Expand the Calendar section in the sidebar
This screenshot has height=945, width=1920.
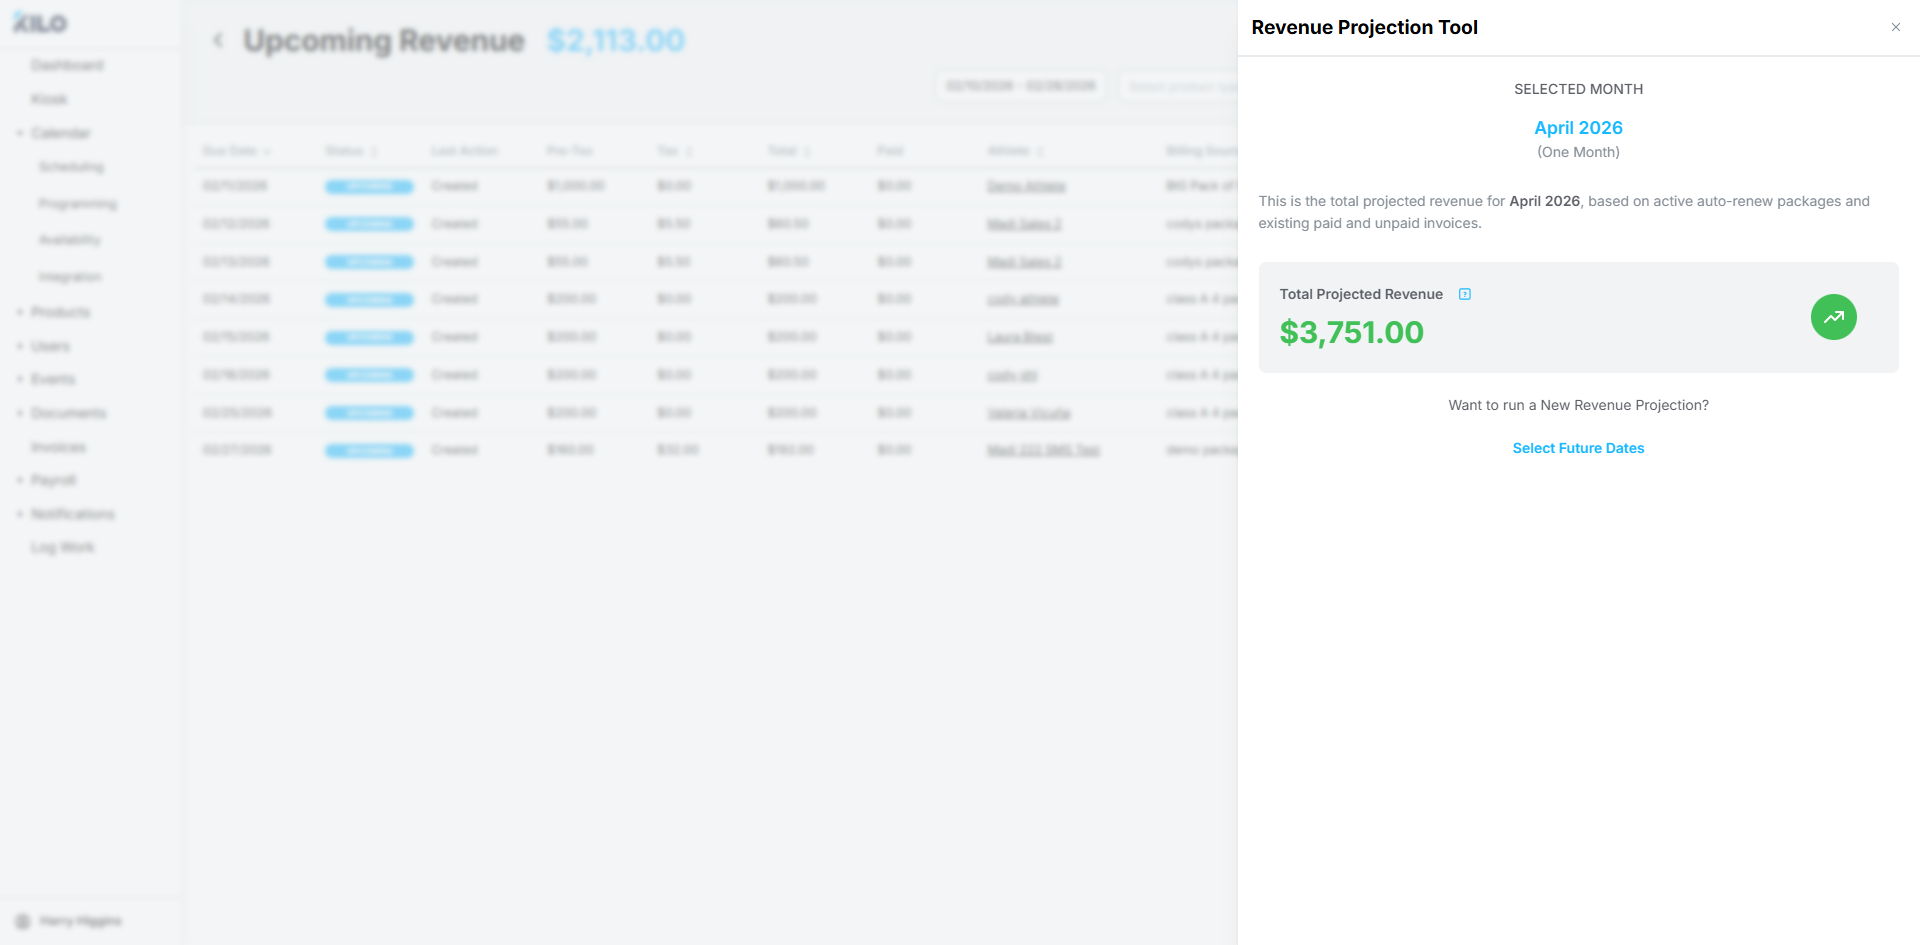tap(59, 133)
